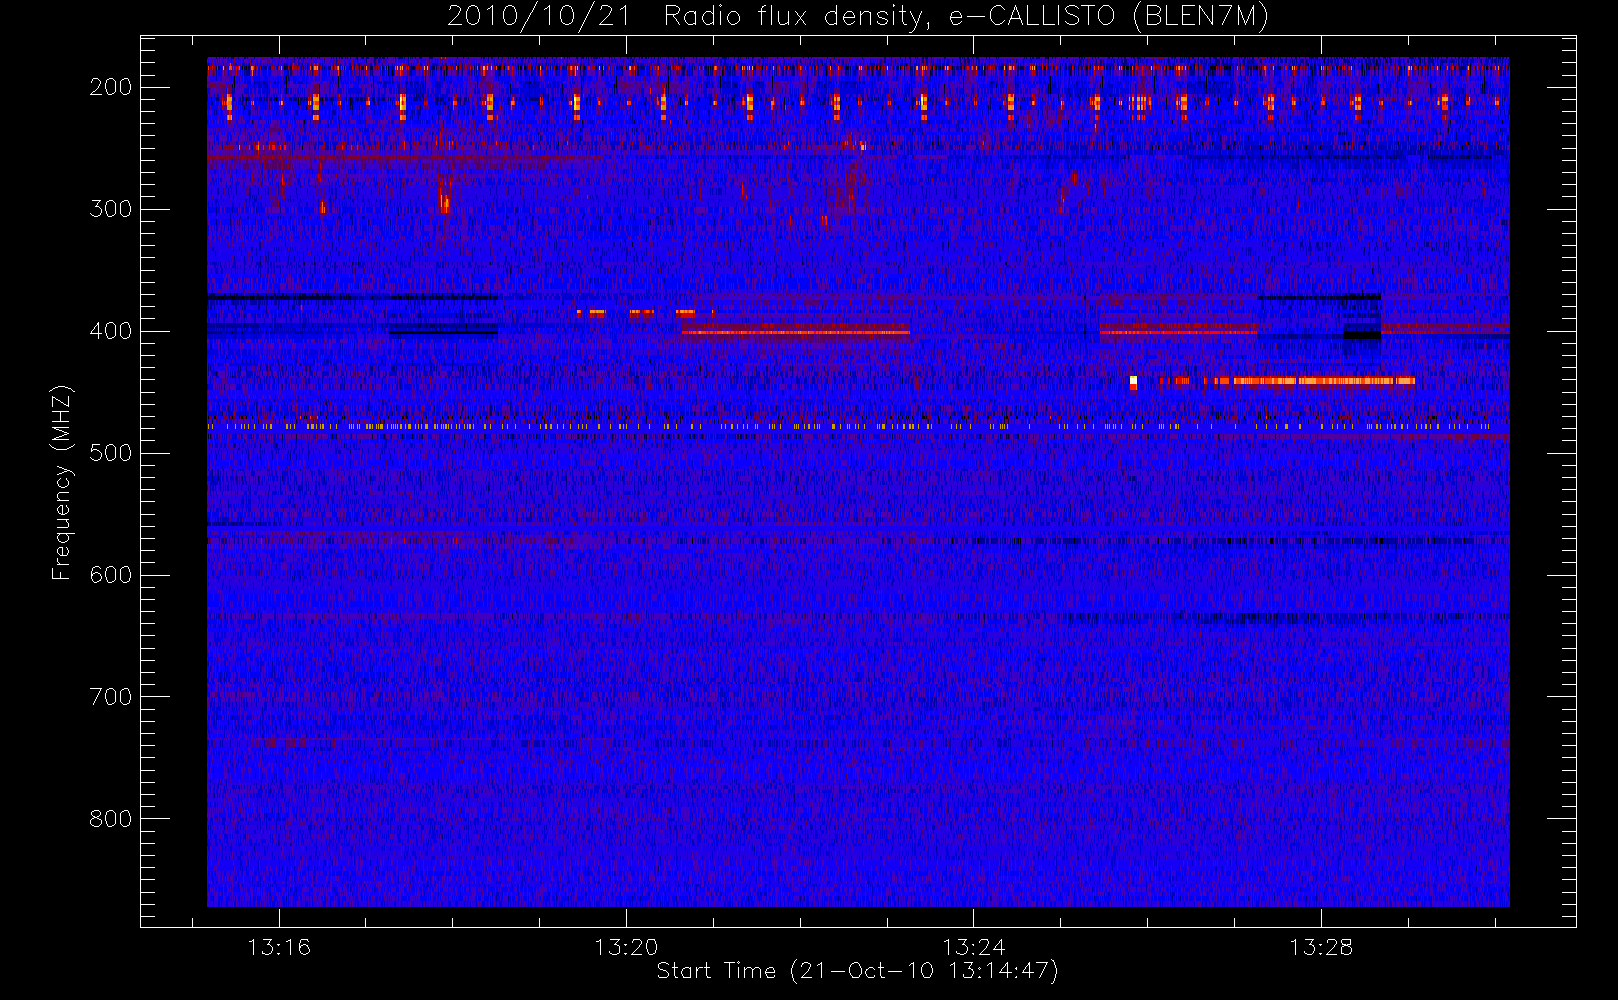The image size is (1618, 1000).
Task: Click the plot title 'Radio flux density, e-CALLISTO (BLEN7M)'
Action: point(966,17)
